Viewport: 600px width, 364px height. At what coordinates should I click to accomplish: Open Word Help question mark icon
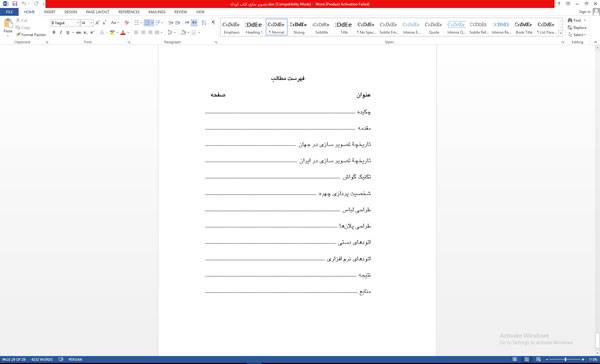click(x=559, y=3)
